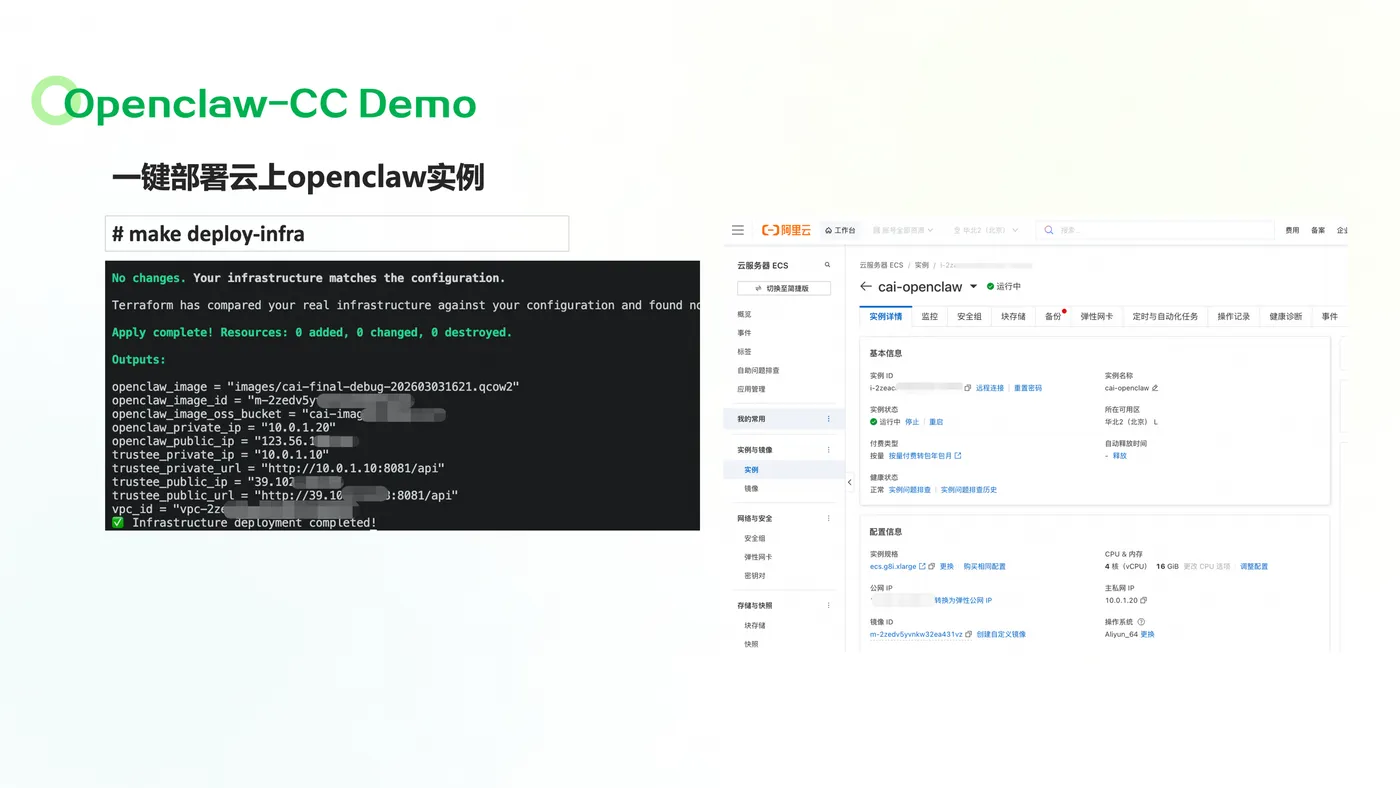Expand the dropdown arrow next to cai-openclaw title
This screenshot has height=788, width=1400.
point(974,287)
